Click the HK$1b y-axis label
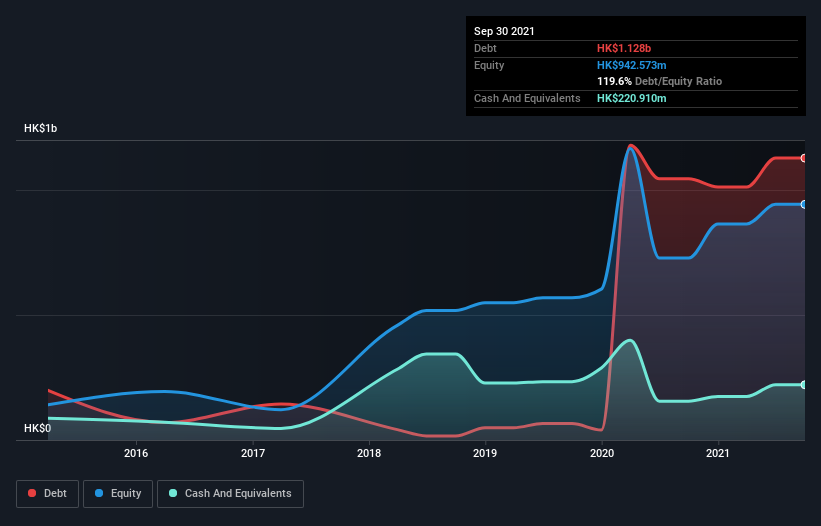 40,128
